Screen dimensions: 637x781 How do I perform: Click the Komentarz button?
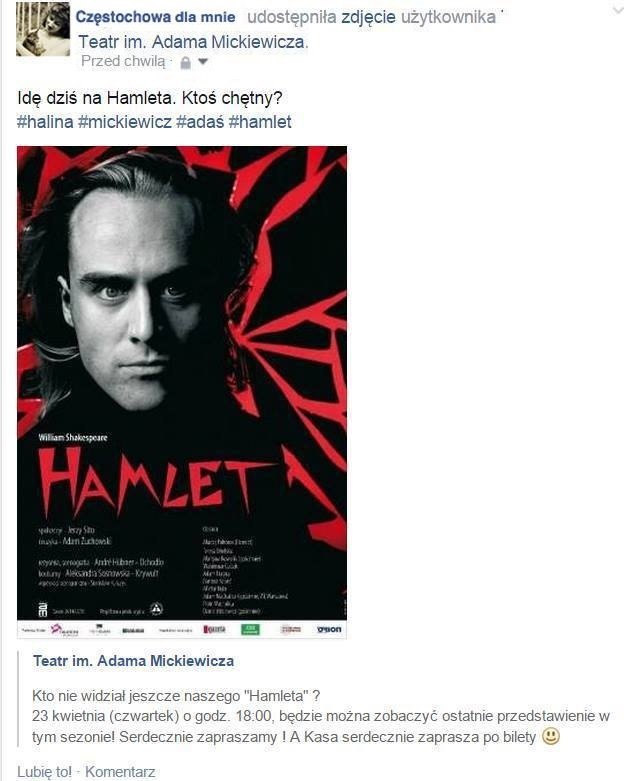(x=120, y=772)
